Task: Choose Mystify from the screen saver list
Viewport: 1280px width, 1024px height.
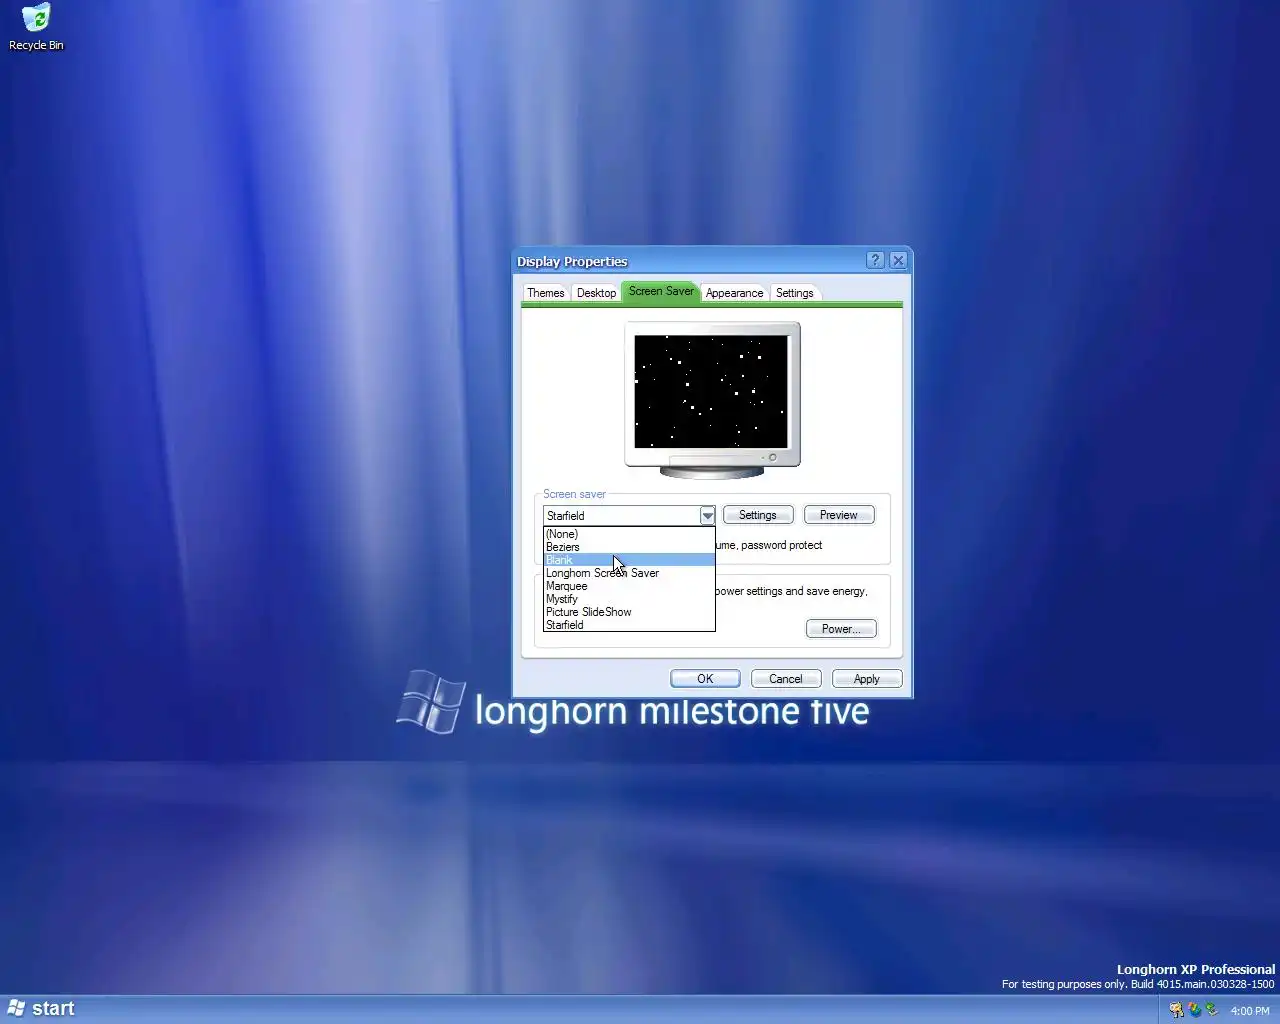Action: tap(629, 599)
